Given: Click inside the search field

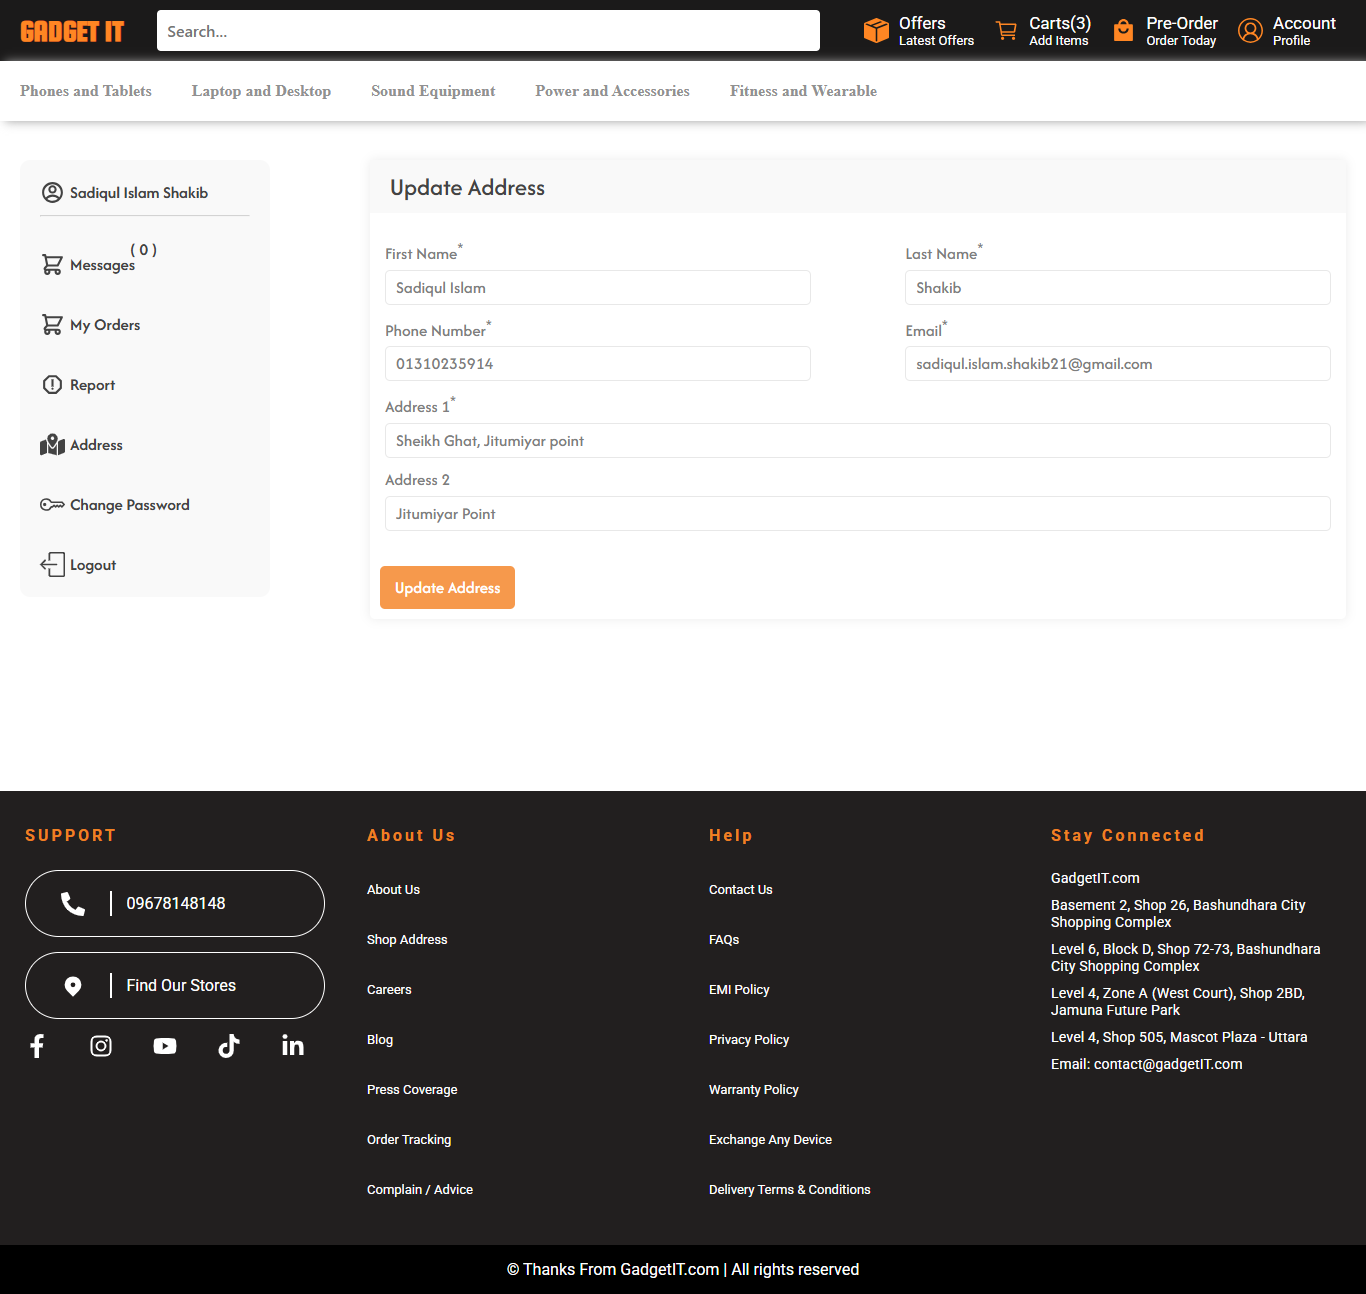Looking at the screenshot, I should [x=488, y=31].
